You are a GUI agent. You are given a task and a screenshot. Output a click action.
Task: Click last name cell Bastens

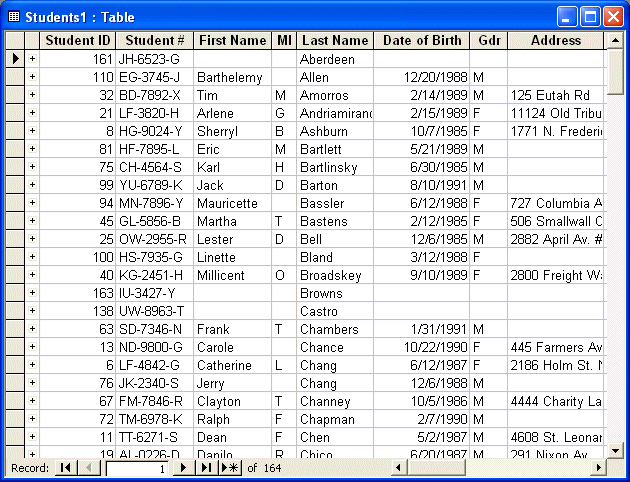[335, 221]
